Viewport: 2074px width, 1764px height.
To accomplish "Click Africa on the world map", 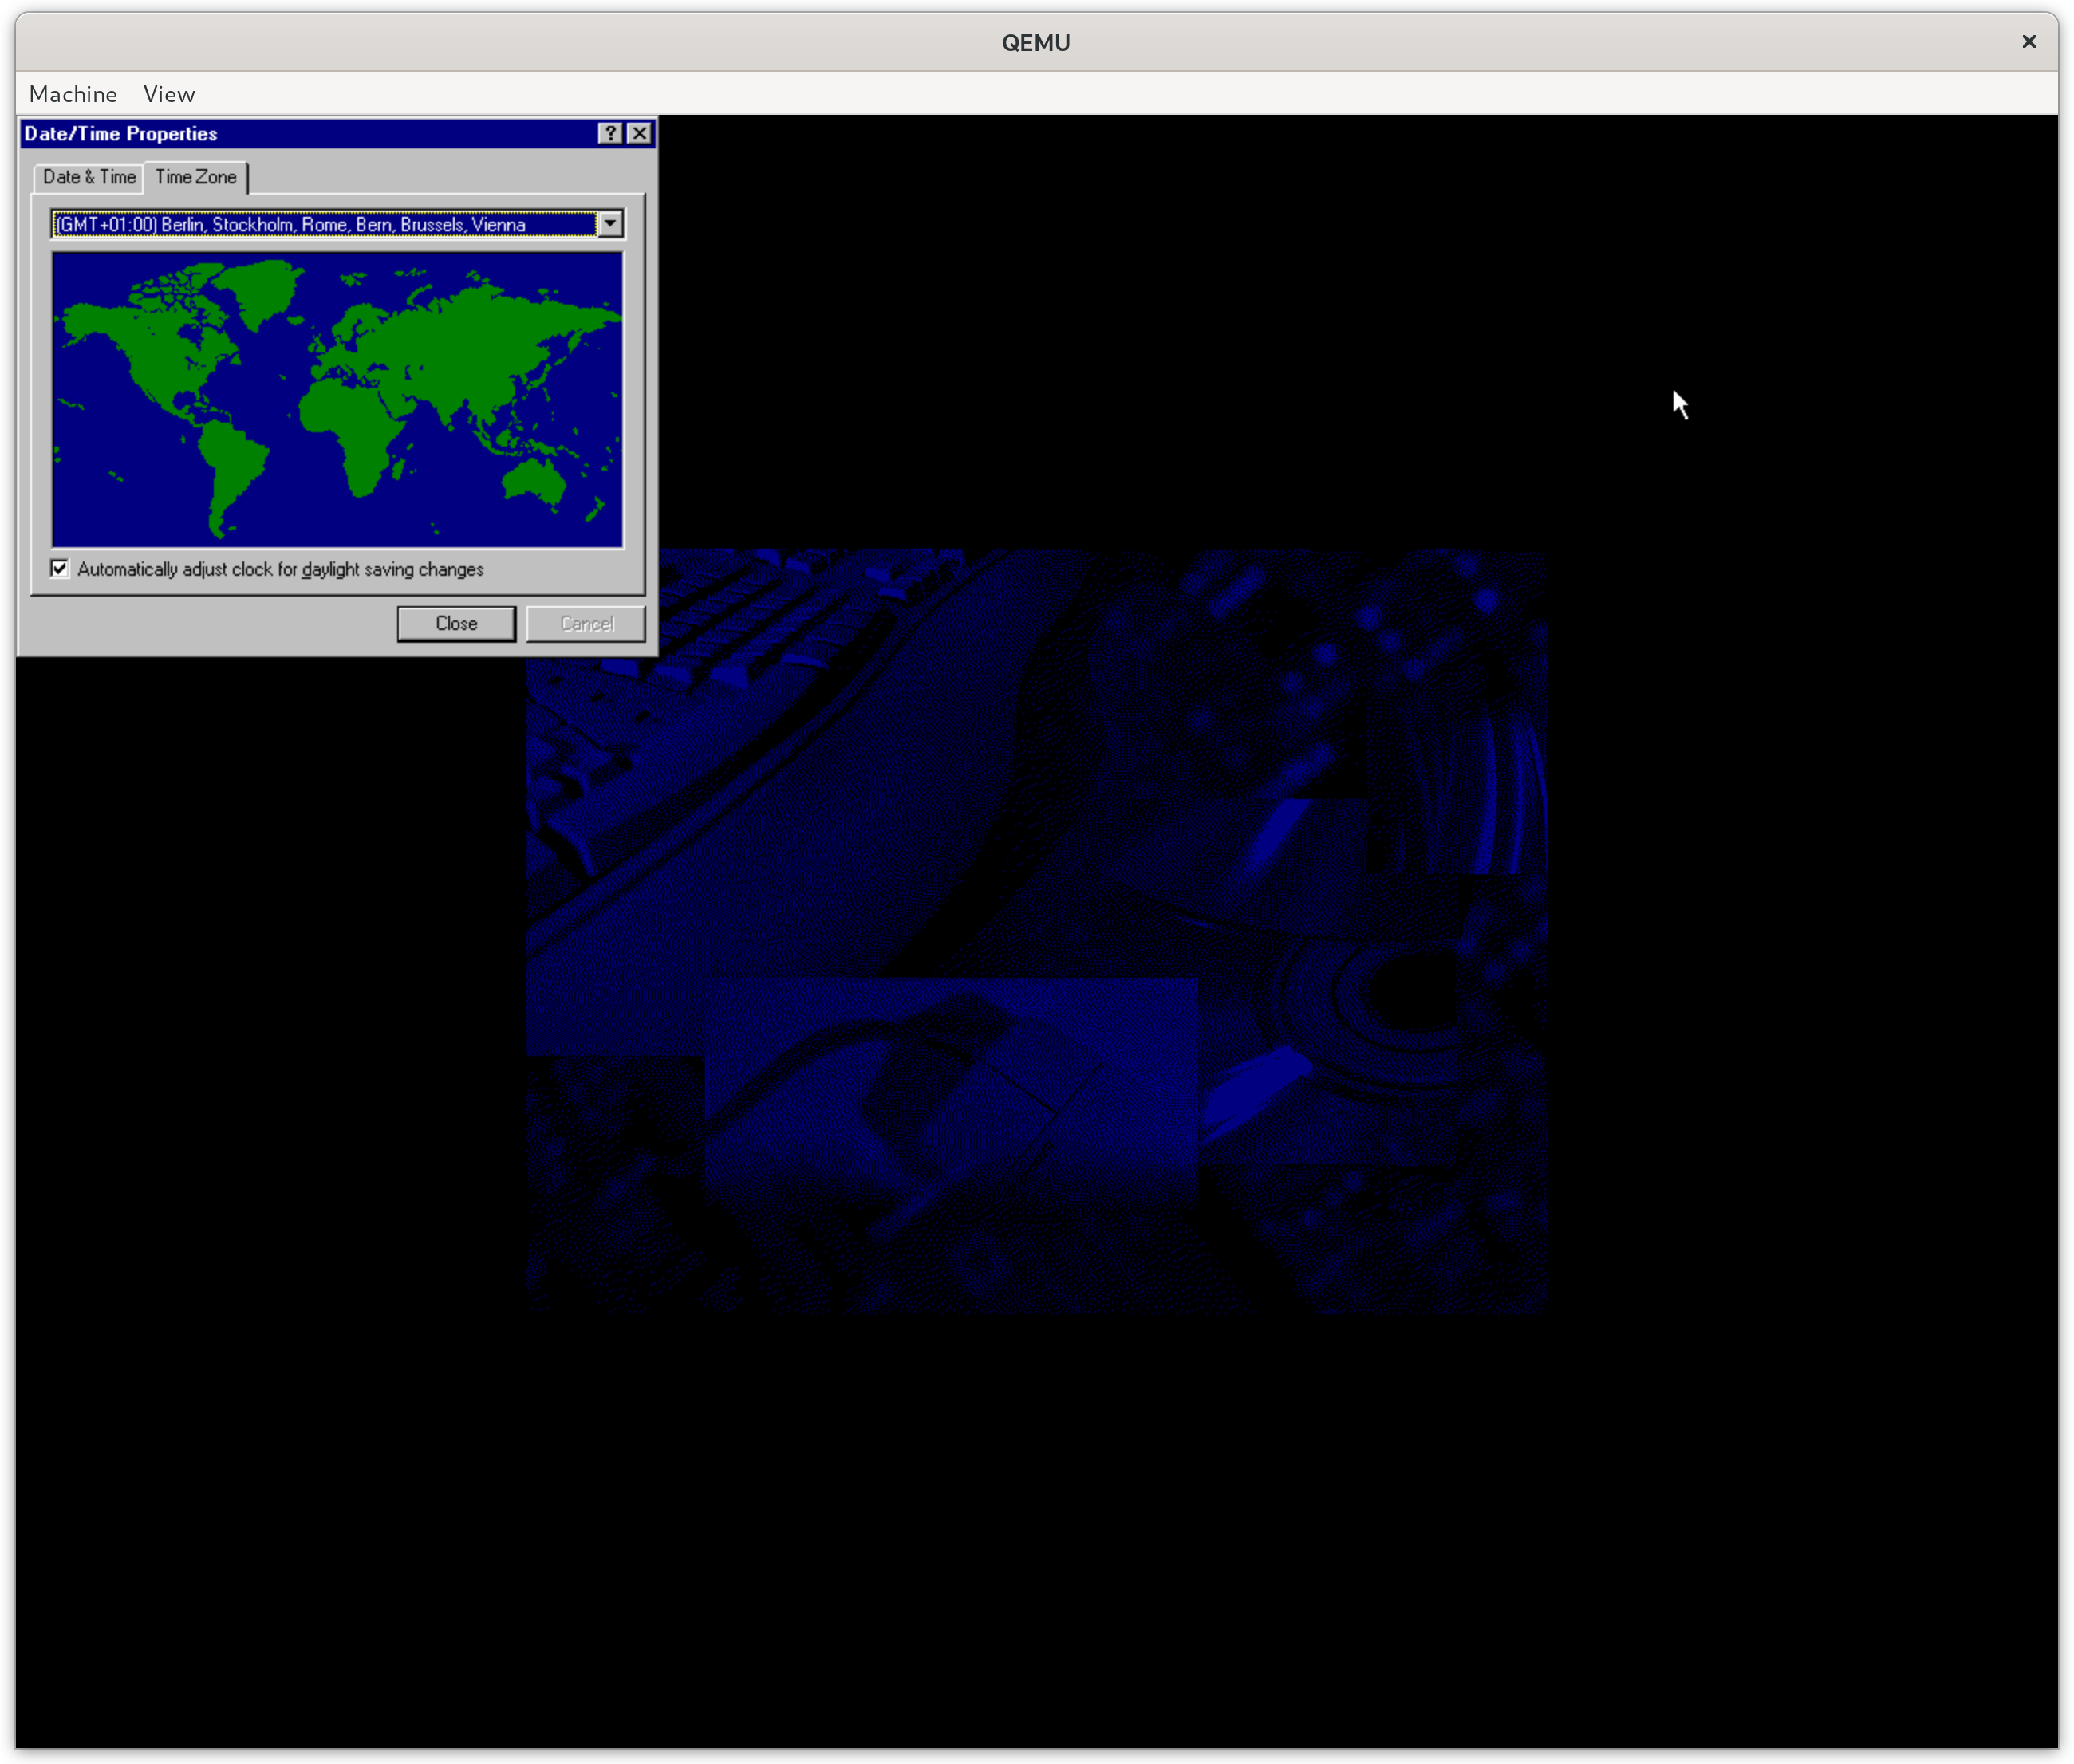I will [350, 430].
